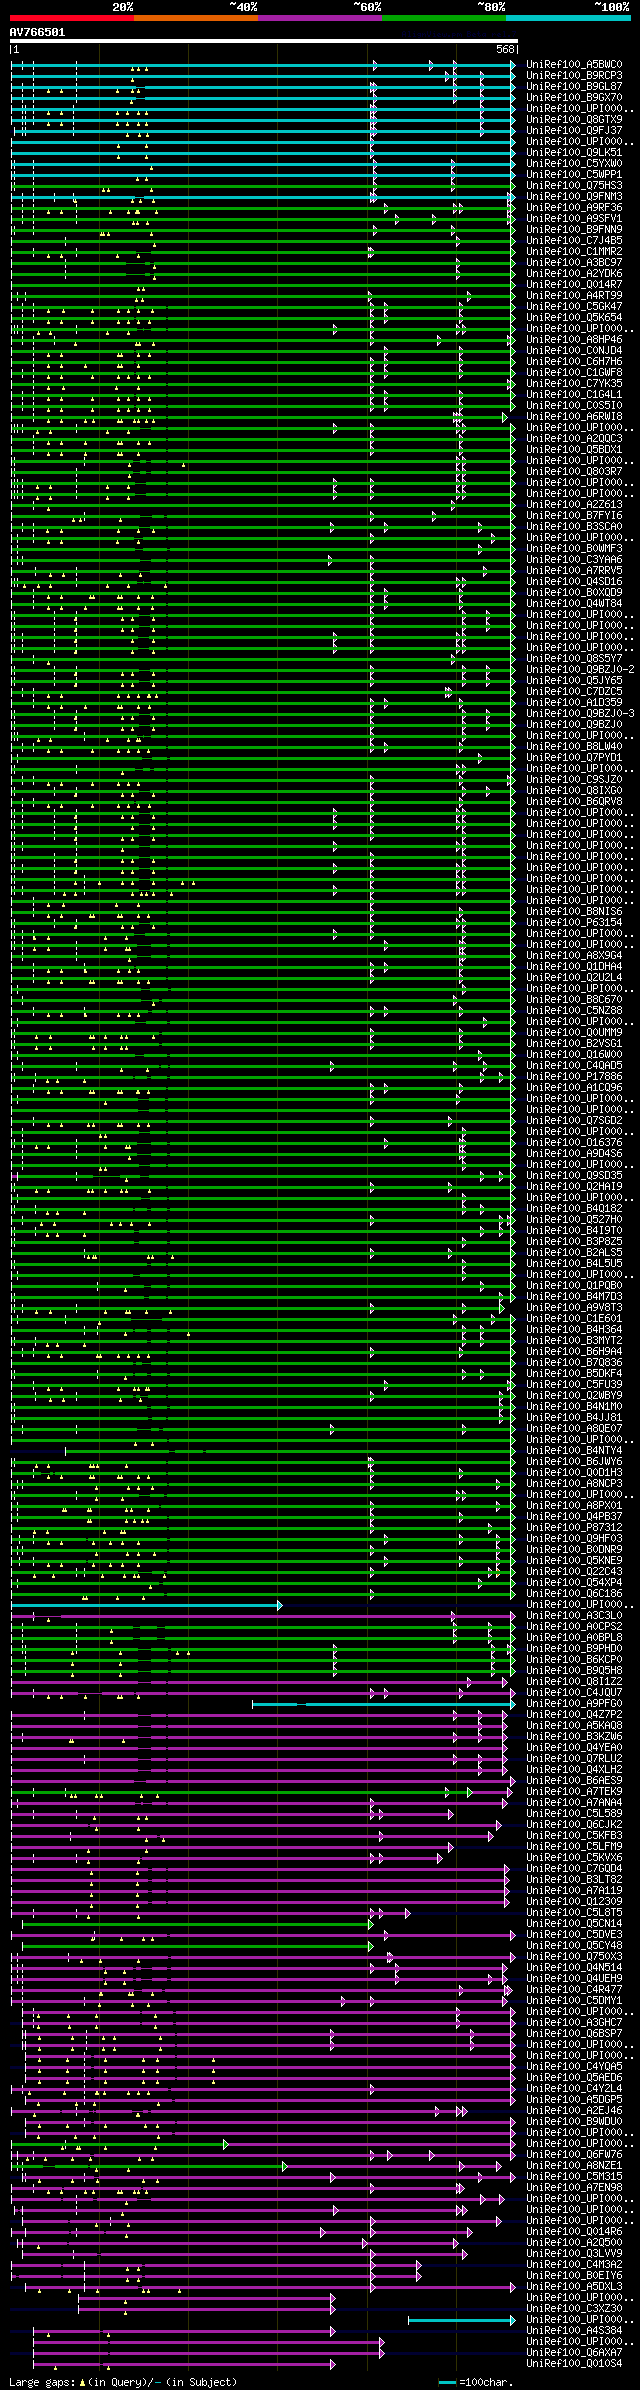Select hit UniRef100_C5YXW0
Viewport: 640px width, 2390px height.
coord(574,164)
